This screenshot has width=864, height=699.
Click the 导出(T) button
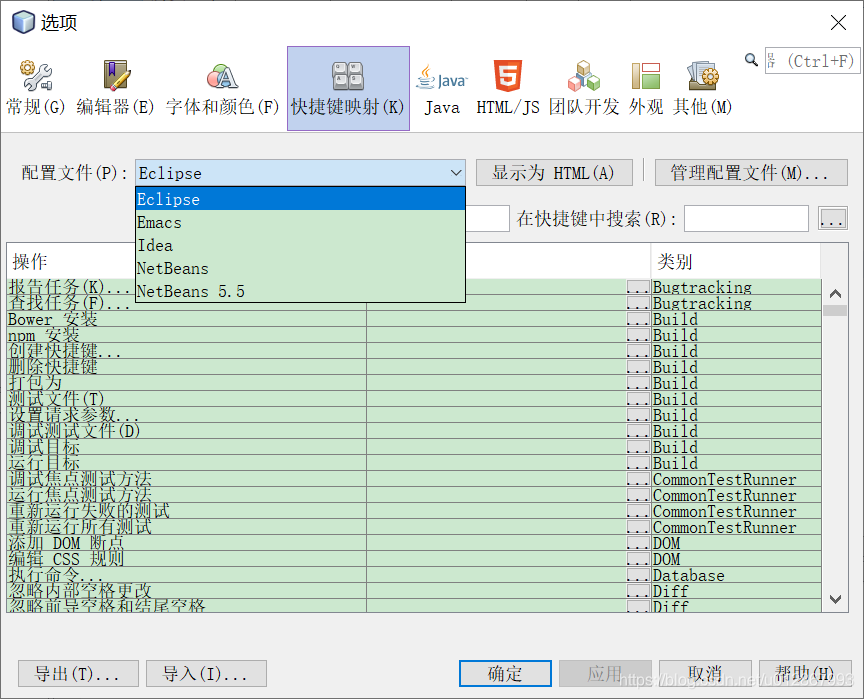click(77, 673)
